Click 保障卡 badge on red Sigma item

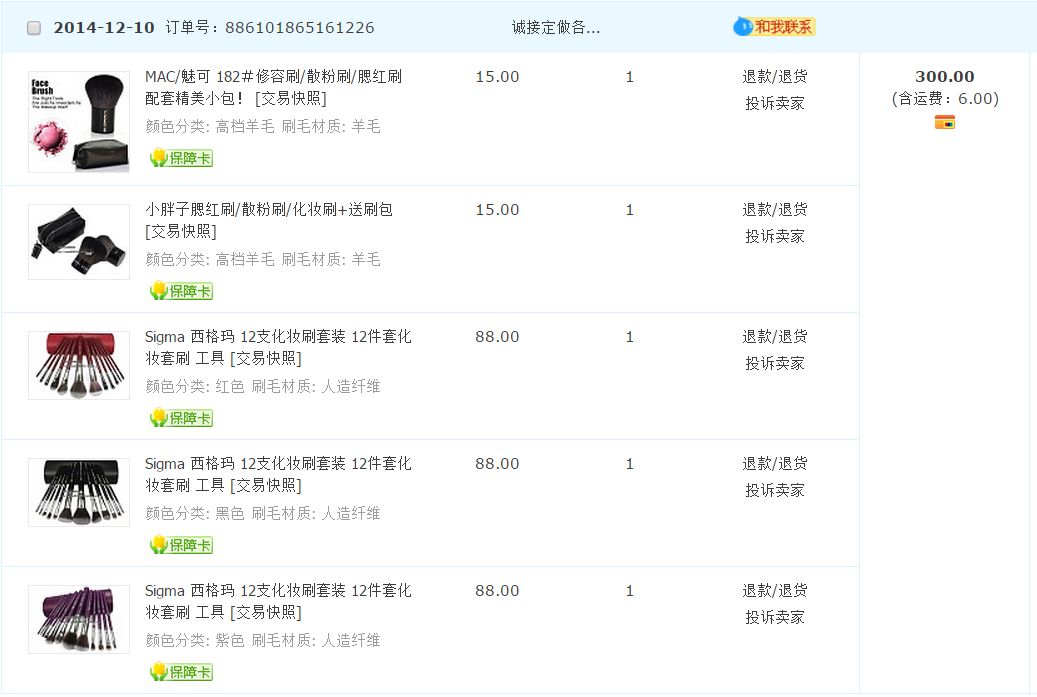pyautogui.click(x=181, y=418)
